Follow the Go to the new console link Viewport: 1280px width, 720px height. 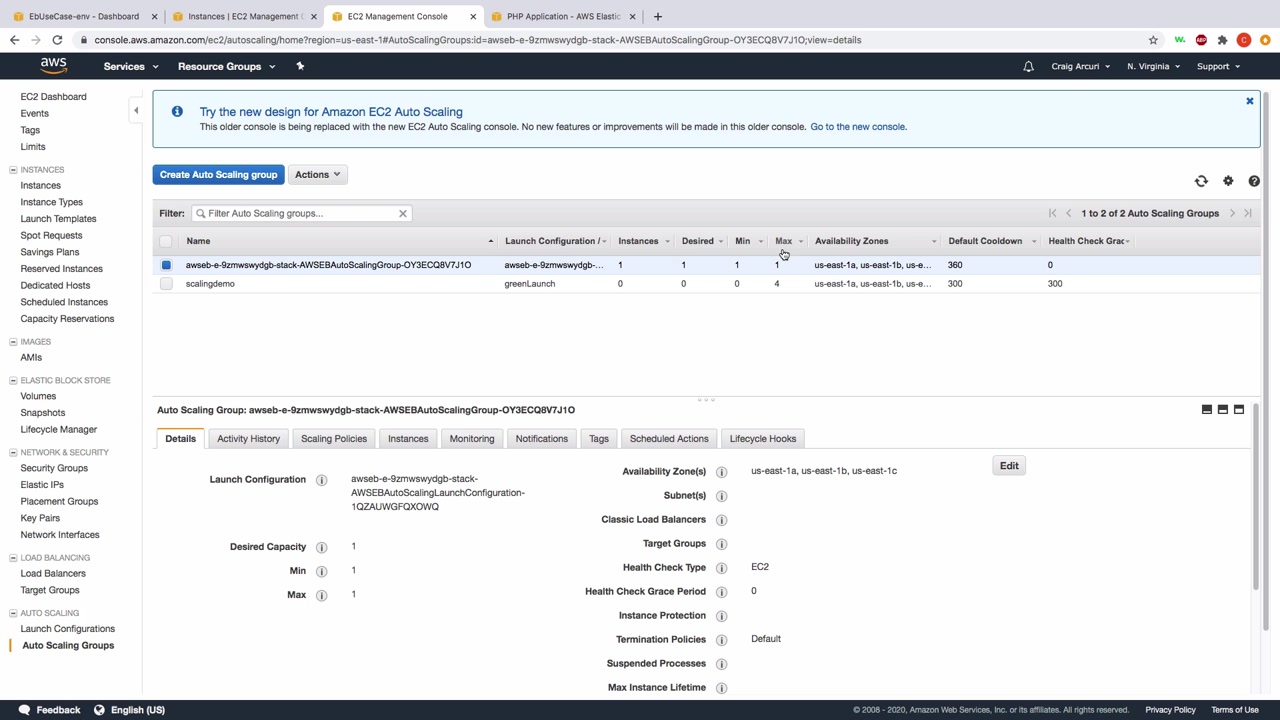858,127
